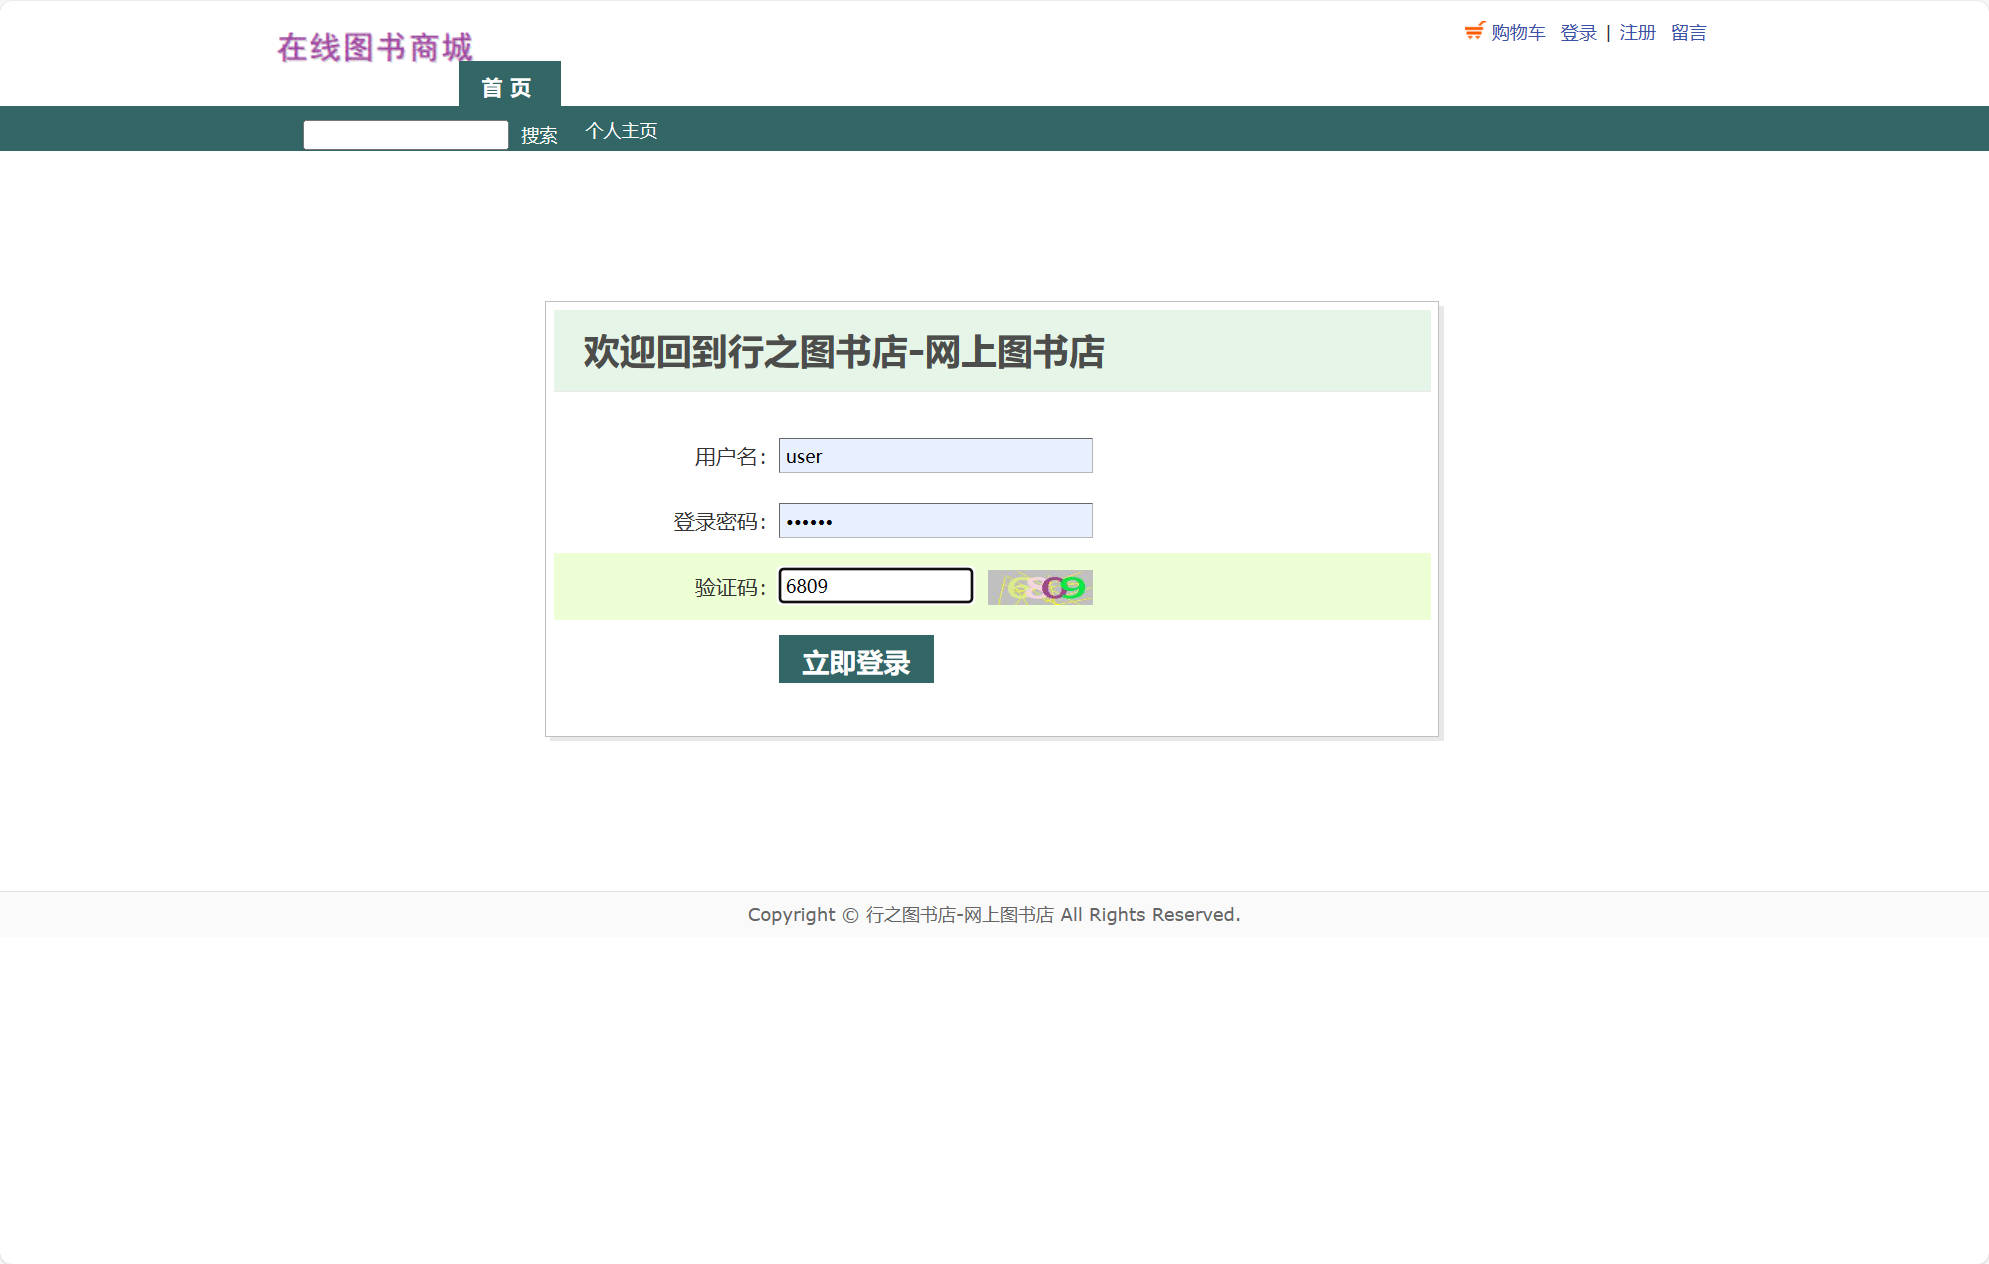This screenshot has width=1989, height=1264.
Task: Click inside the search text box
Action: [405, 133]
